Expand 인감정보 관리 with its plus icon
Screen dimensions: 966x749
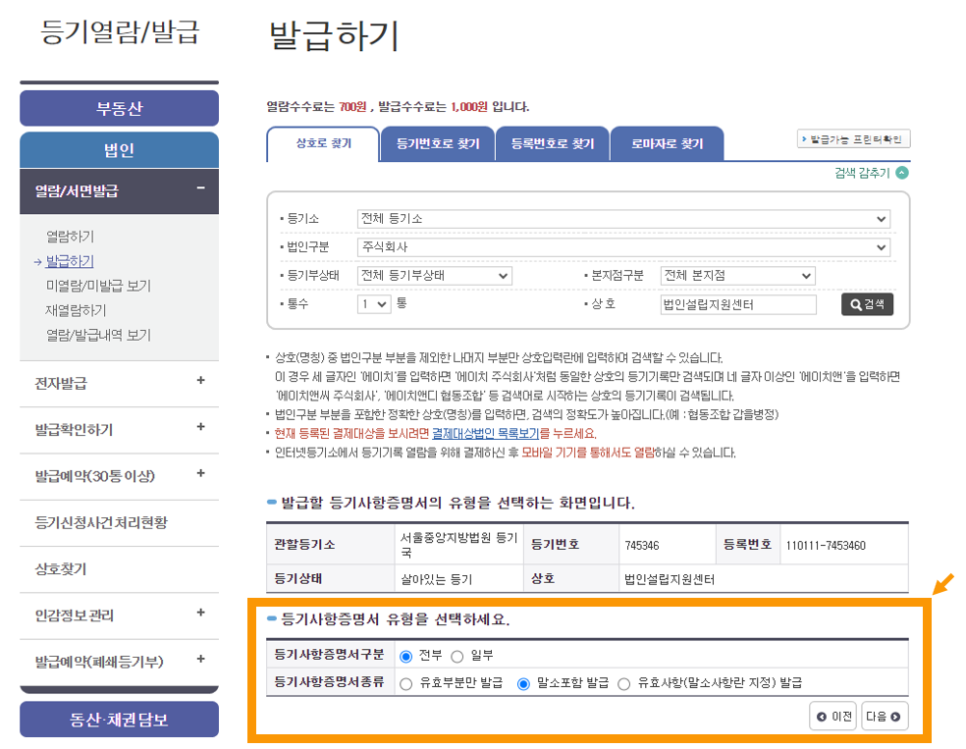(200, 613)
